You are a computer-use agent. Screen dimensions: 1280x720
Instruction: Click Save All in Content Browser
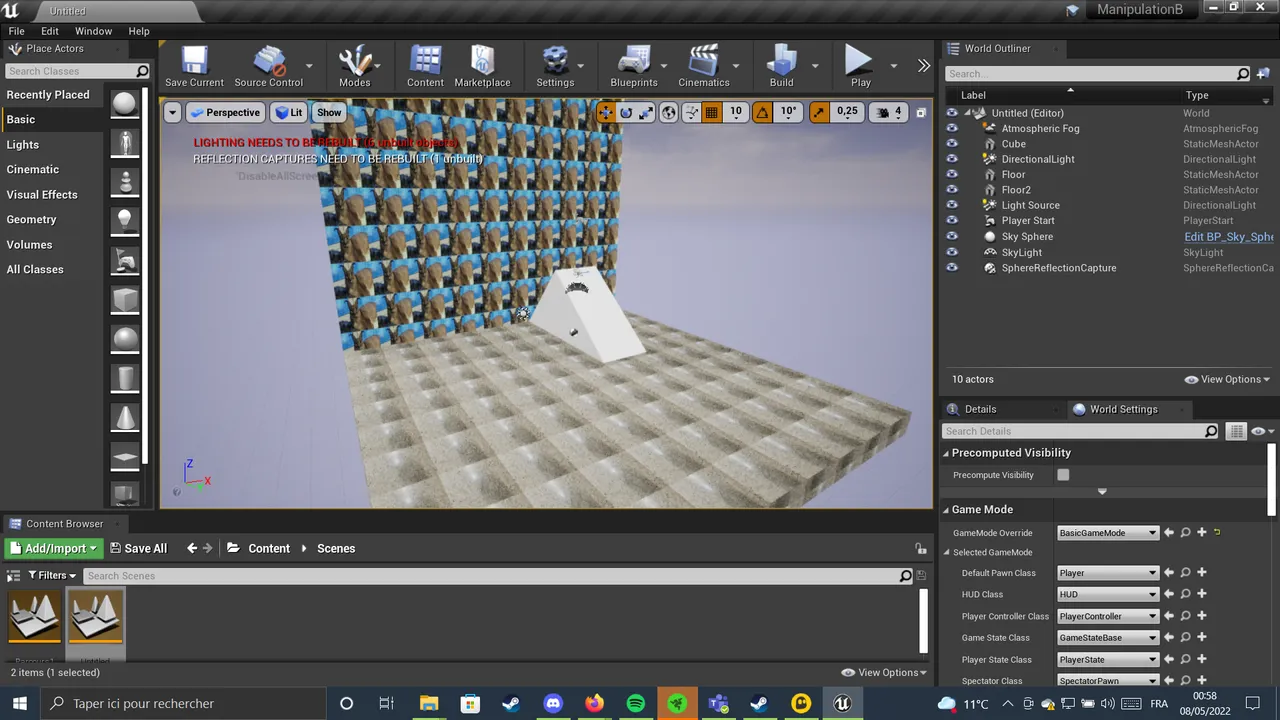(x=138, y=548)
